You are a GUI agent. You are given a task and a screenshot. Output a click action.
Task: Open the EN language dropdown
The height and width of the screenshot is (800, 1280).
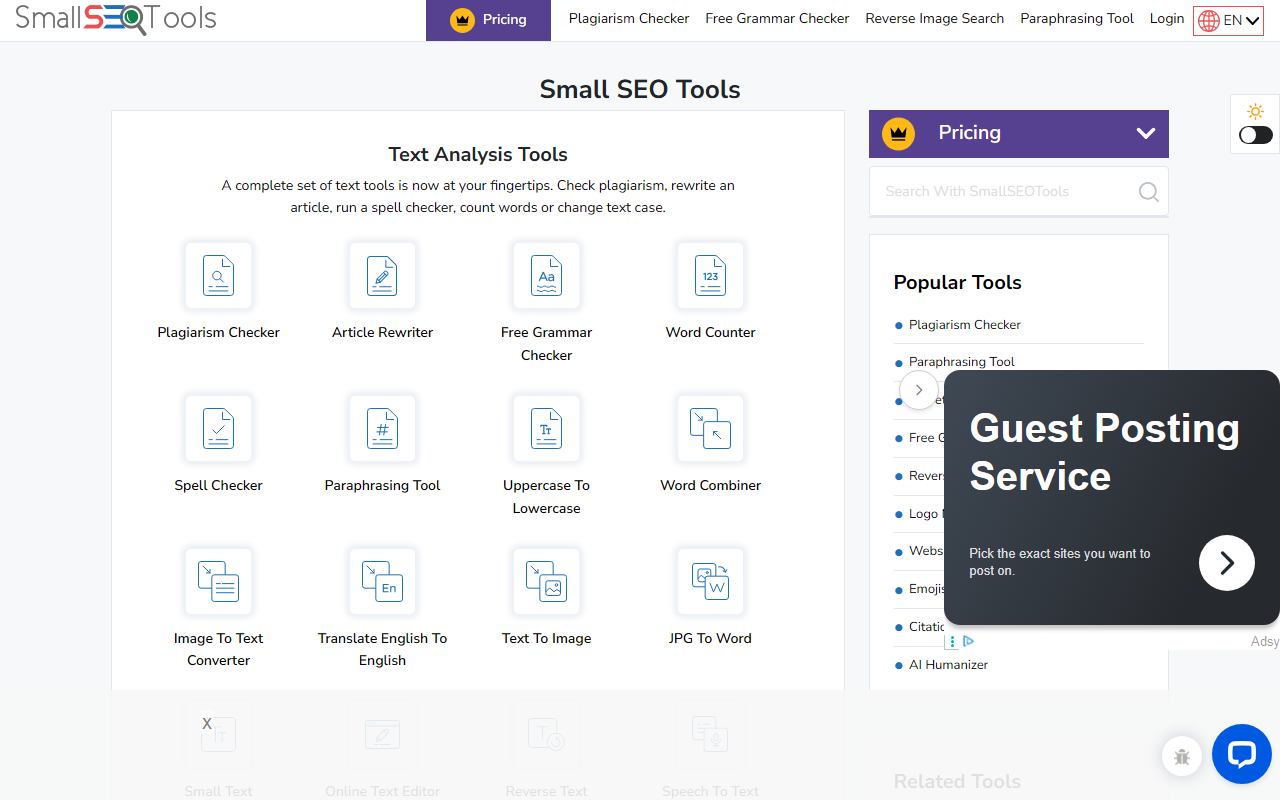pos(1228,20)
